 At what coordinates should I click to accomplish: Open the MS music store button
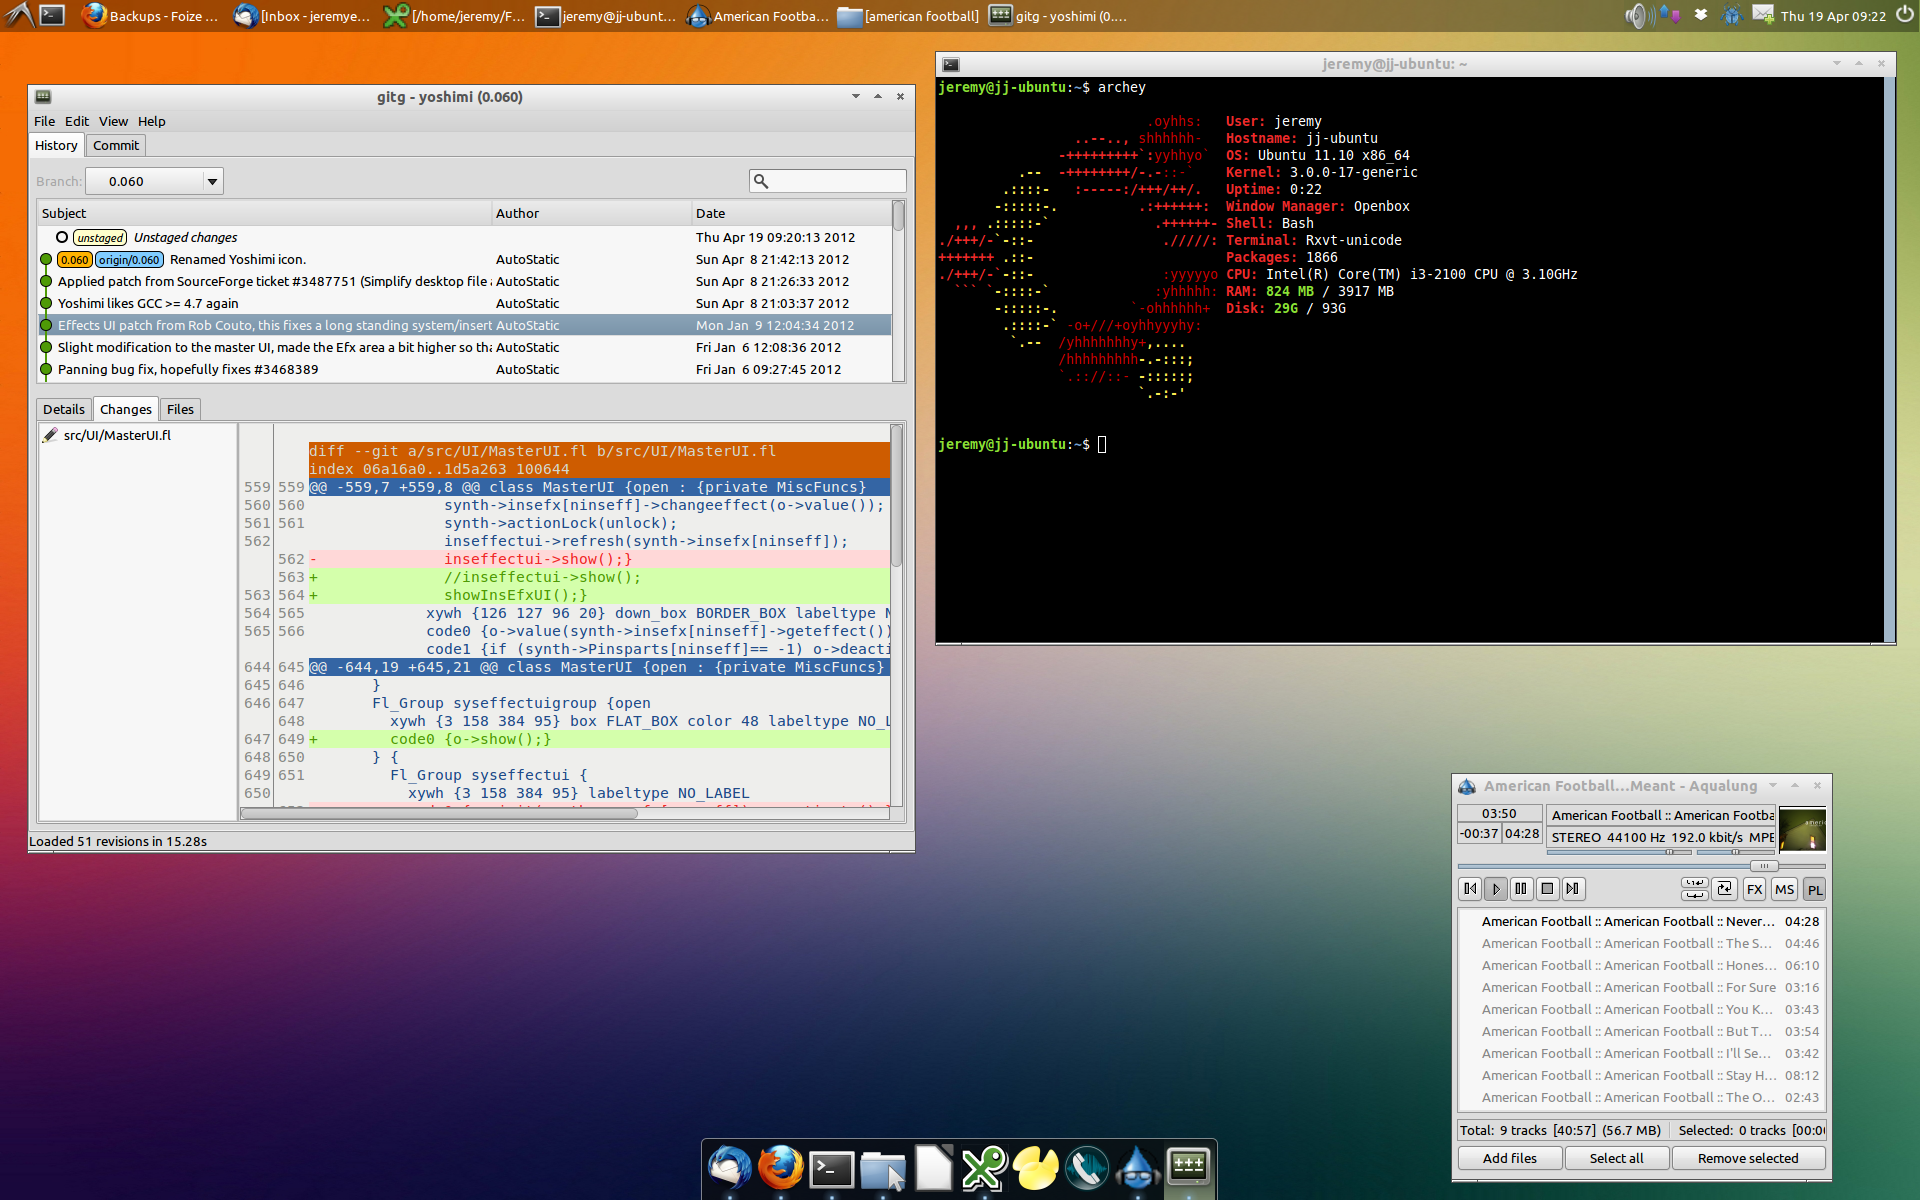1784,890
